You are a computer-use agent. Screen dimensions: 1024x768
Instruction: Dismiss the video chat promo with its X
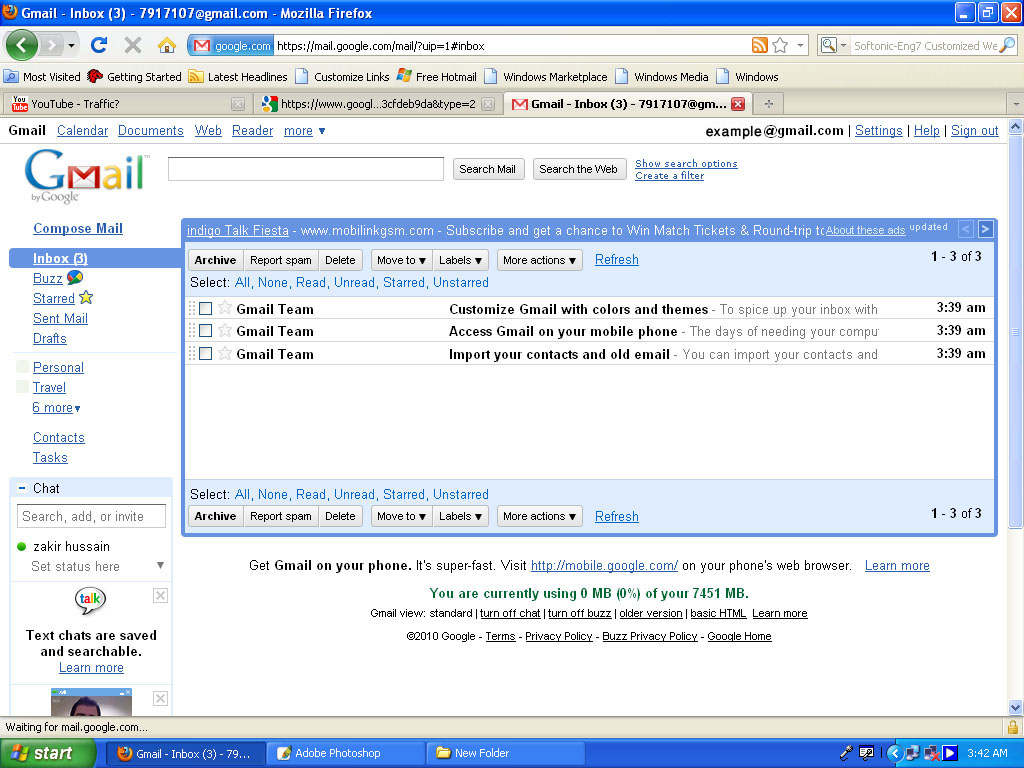coord(160,698)
